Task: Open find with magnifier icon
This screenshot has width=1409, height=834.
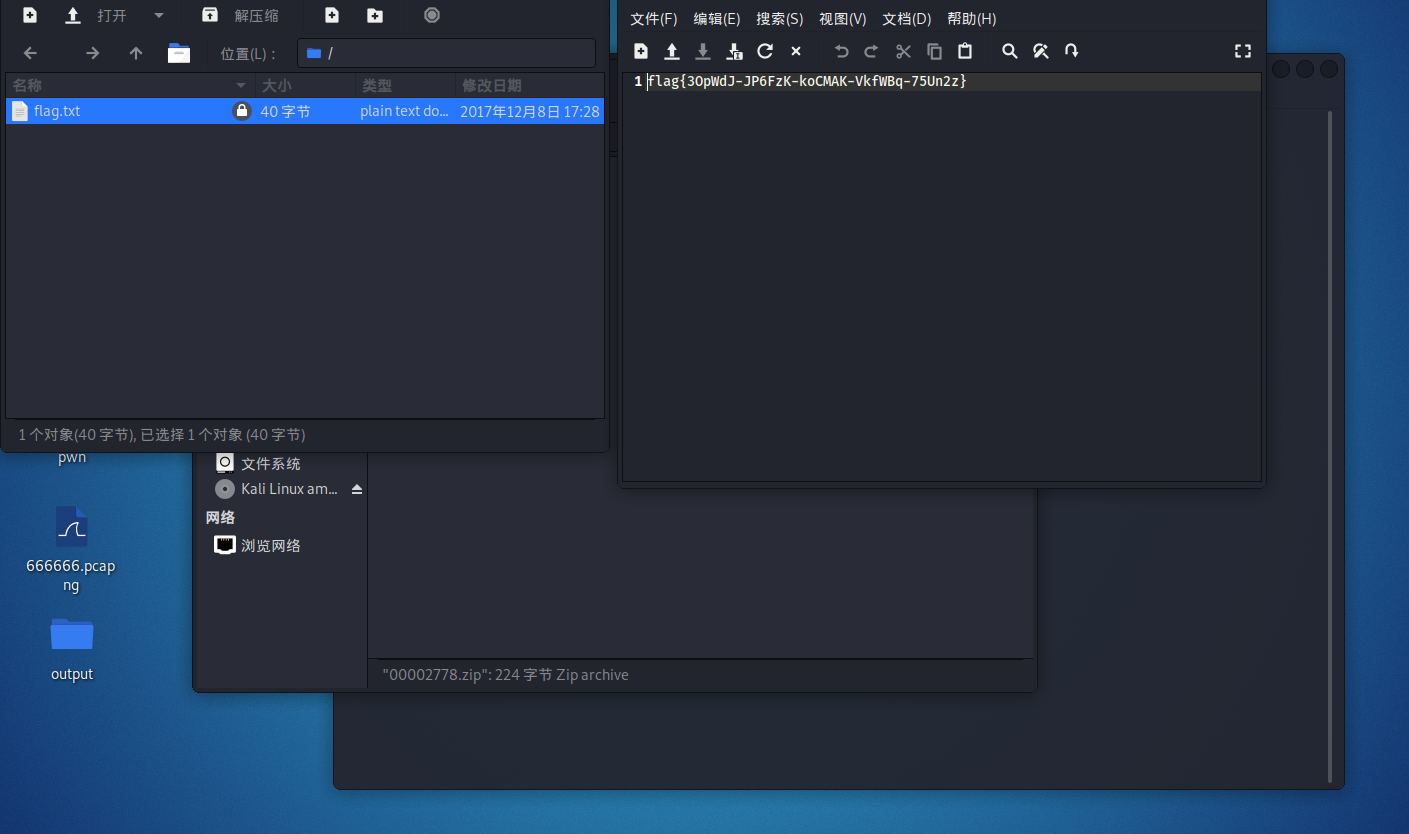Action: tap(1010, 51)
